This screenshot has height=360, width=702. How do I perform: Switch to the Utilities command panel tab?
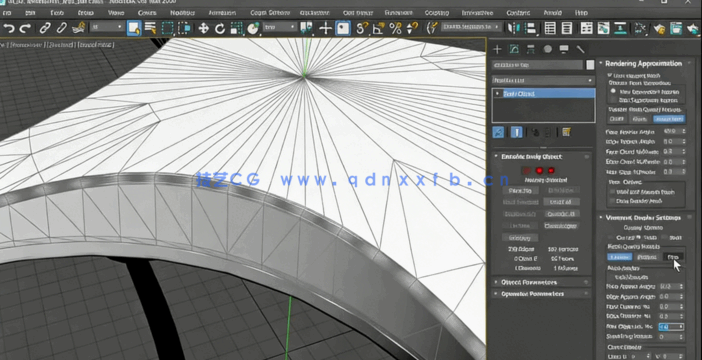click(x=581, y=49)
